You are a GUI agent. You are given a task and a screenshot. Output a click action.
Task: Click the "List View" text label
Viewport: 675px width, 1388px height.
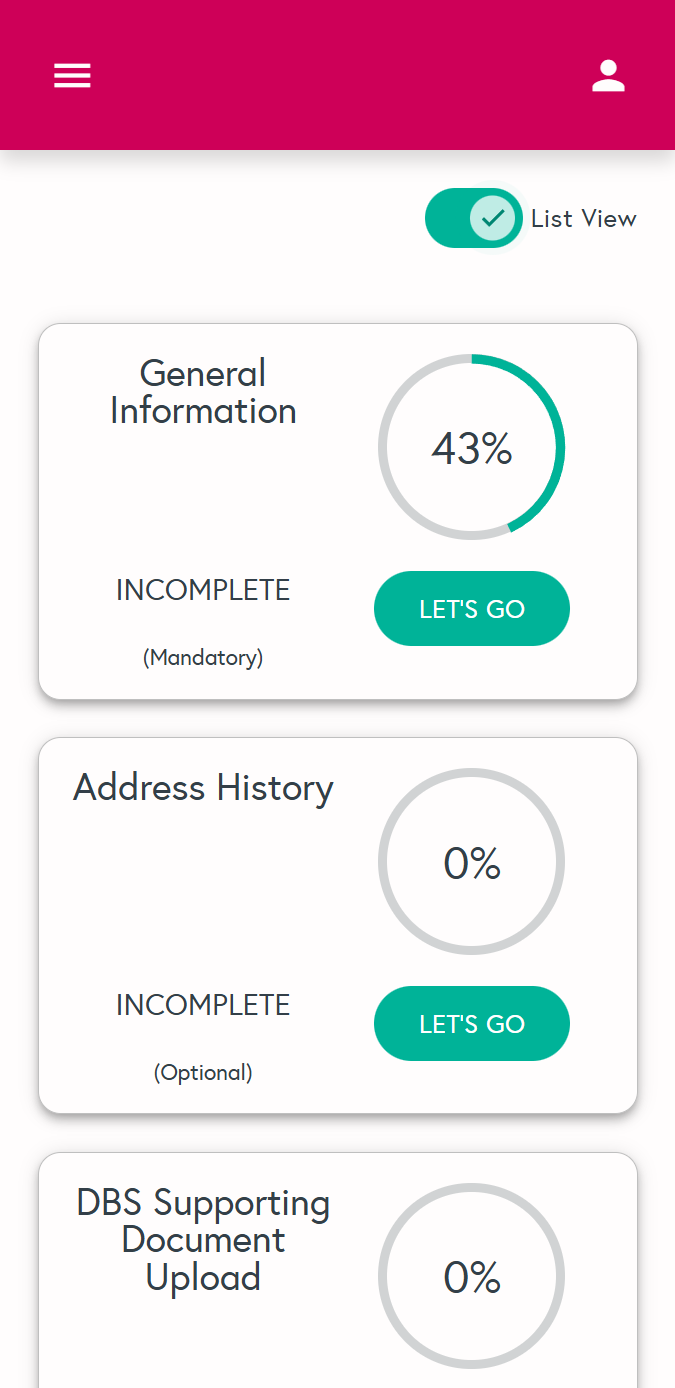point(583,219)
